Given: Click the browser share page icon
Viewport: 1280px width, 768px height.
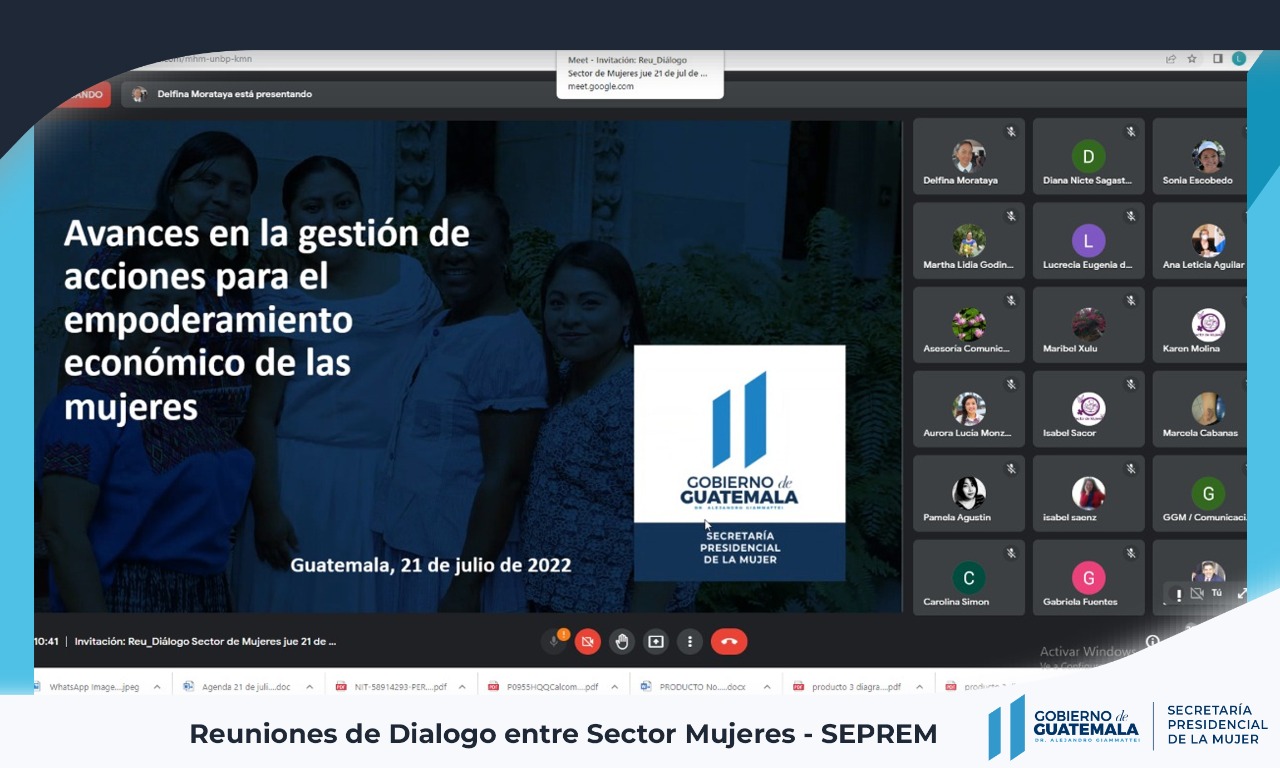Looking at the screenshot, I should [1170, 59].
